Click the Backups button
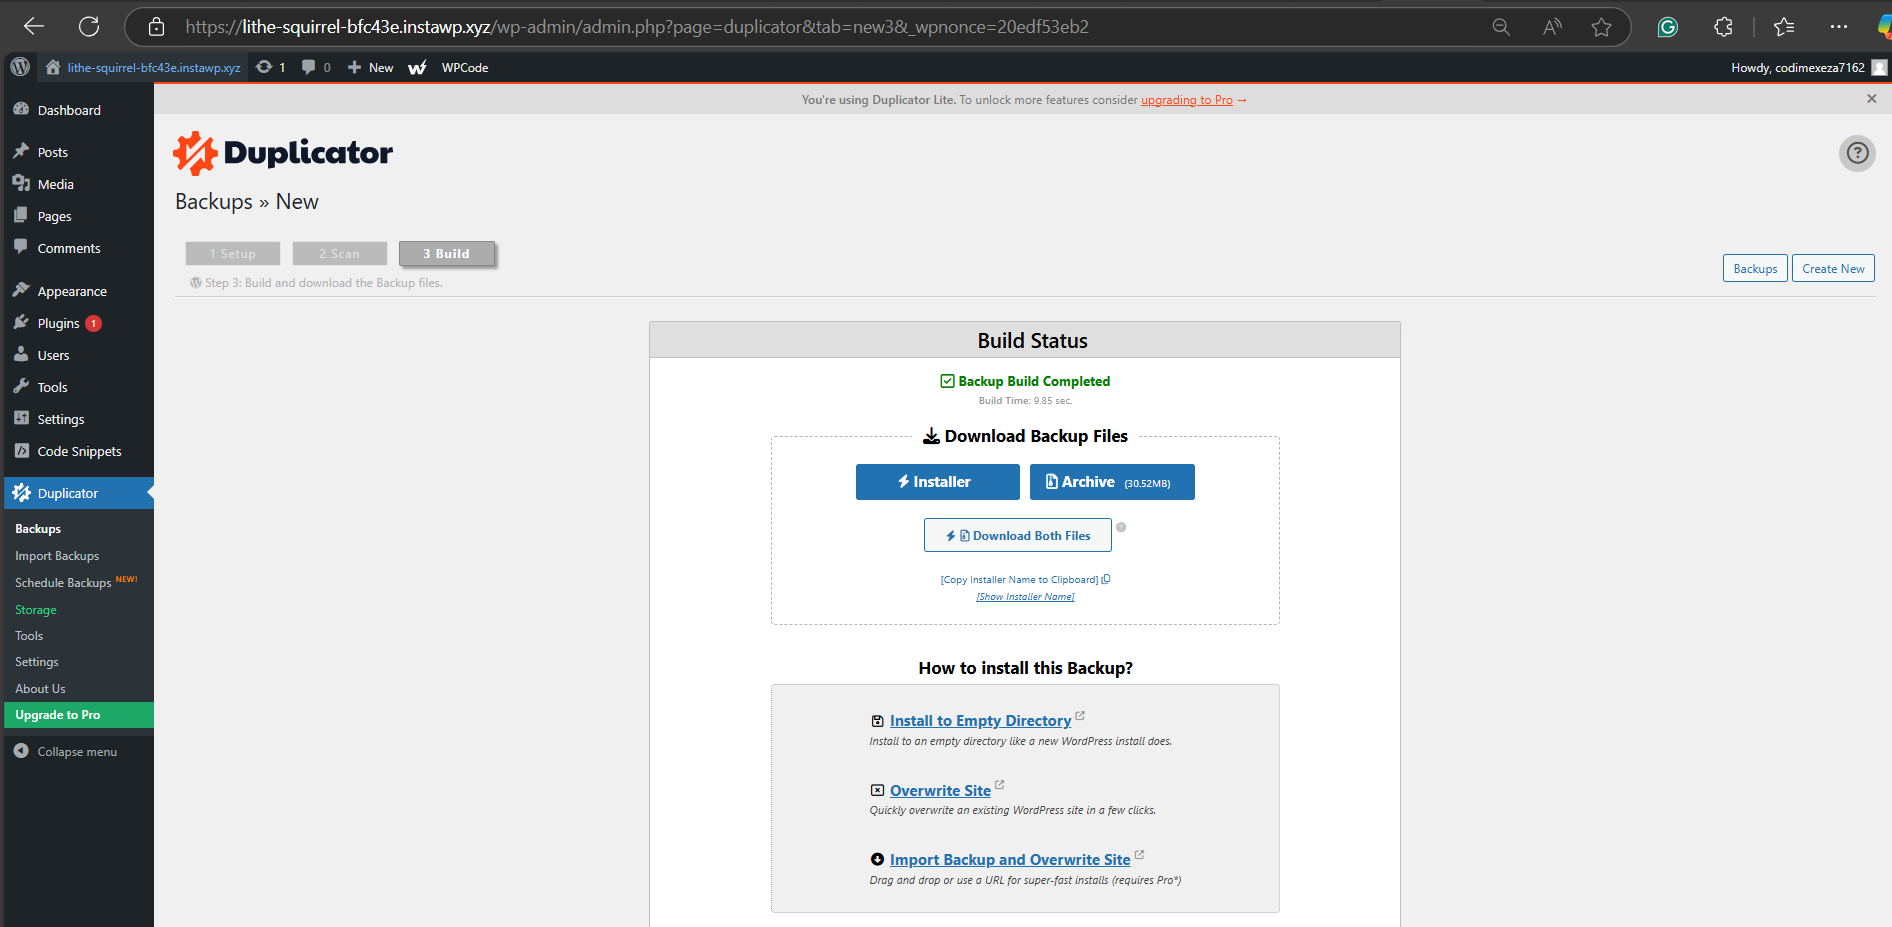 (x=1755, y=268)
